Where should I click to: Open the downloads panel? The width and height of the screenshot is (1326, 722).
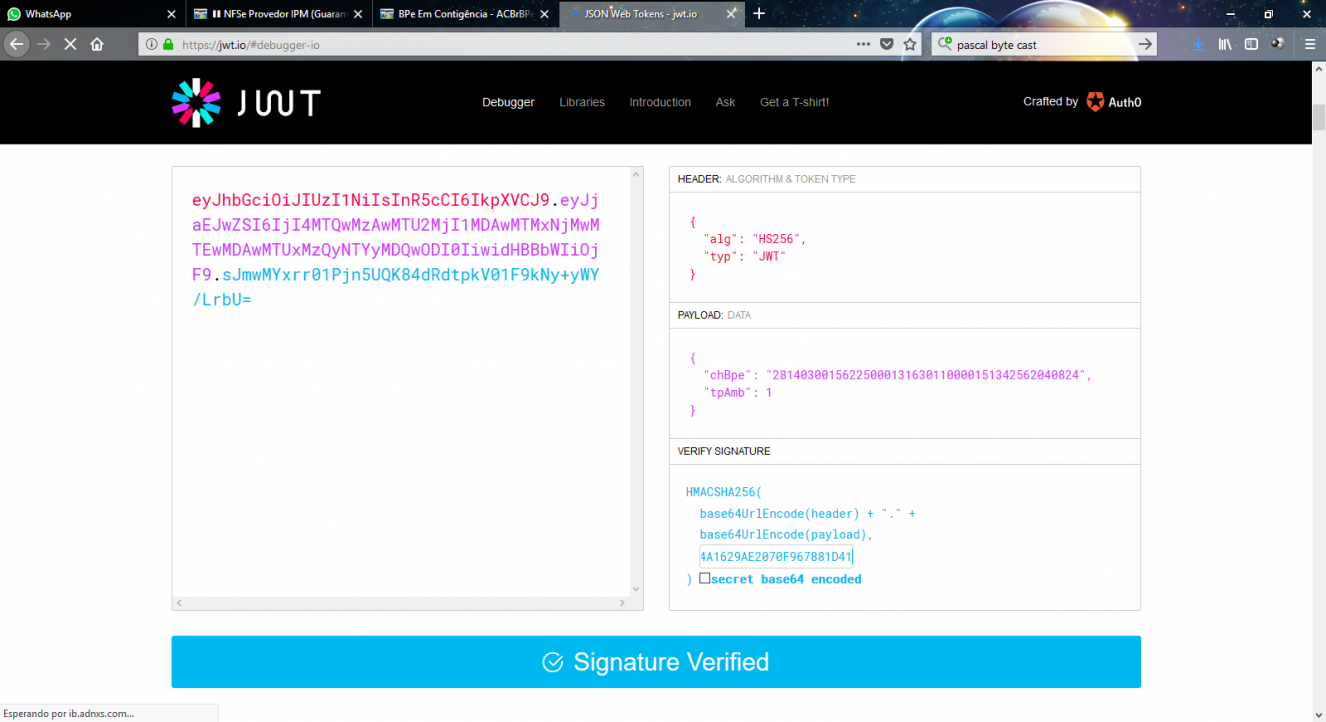coord(1198,44)
